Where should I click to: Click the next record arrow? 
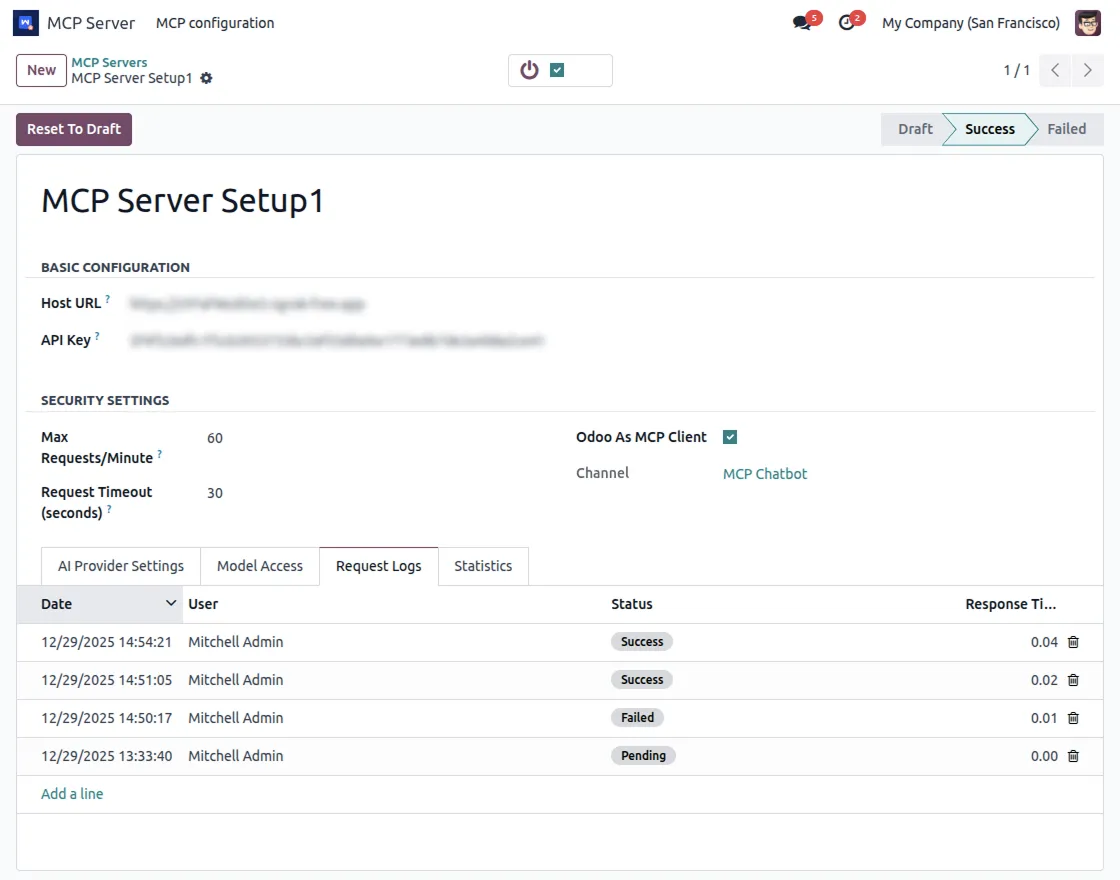tap(1088, 70)
